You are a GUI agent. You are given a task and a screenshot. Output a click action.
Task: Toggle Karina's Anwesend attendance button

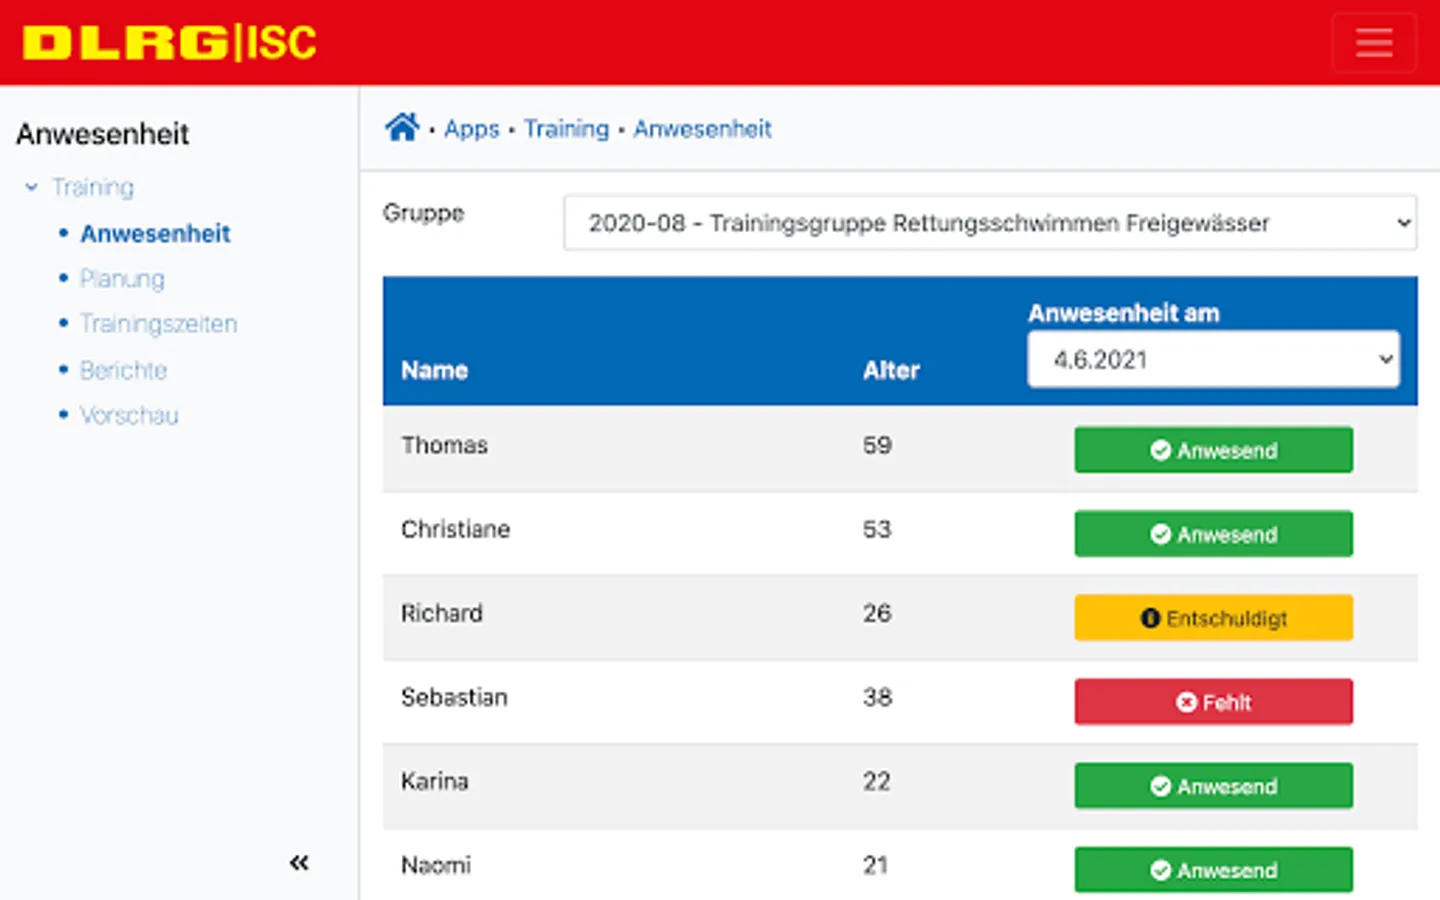coord(1213,786)
